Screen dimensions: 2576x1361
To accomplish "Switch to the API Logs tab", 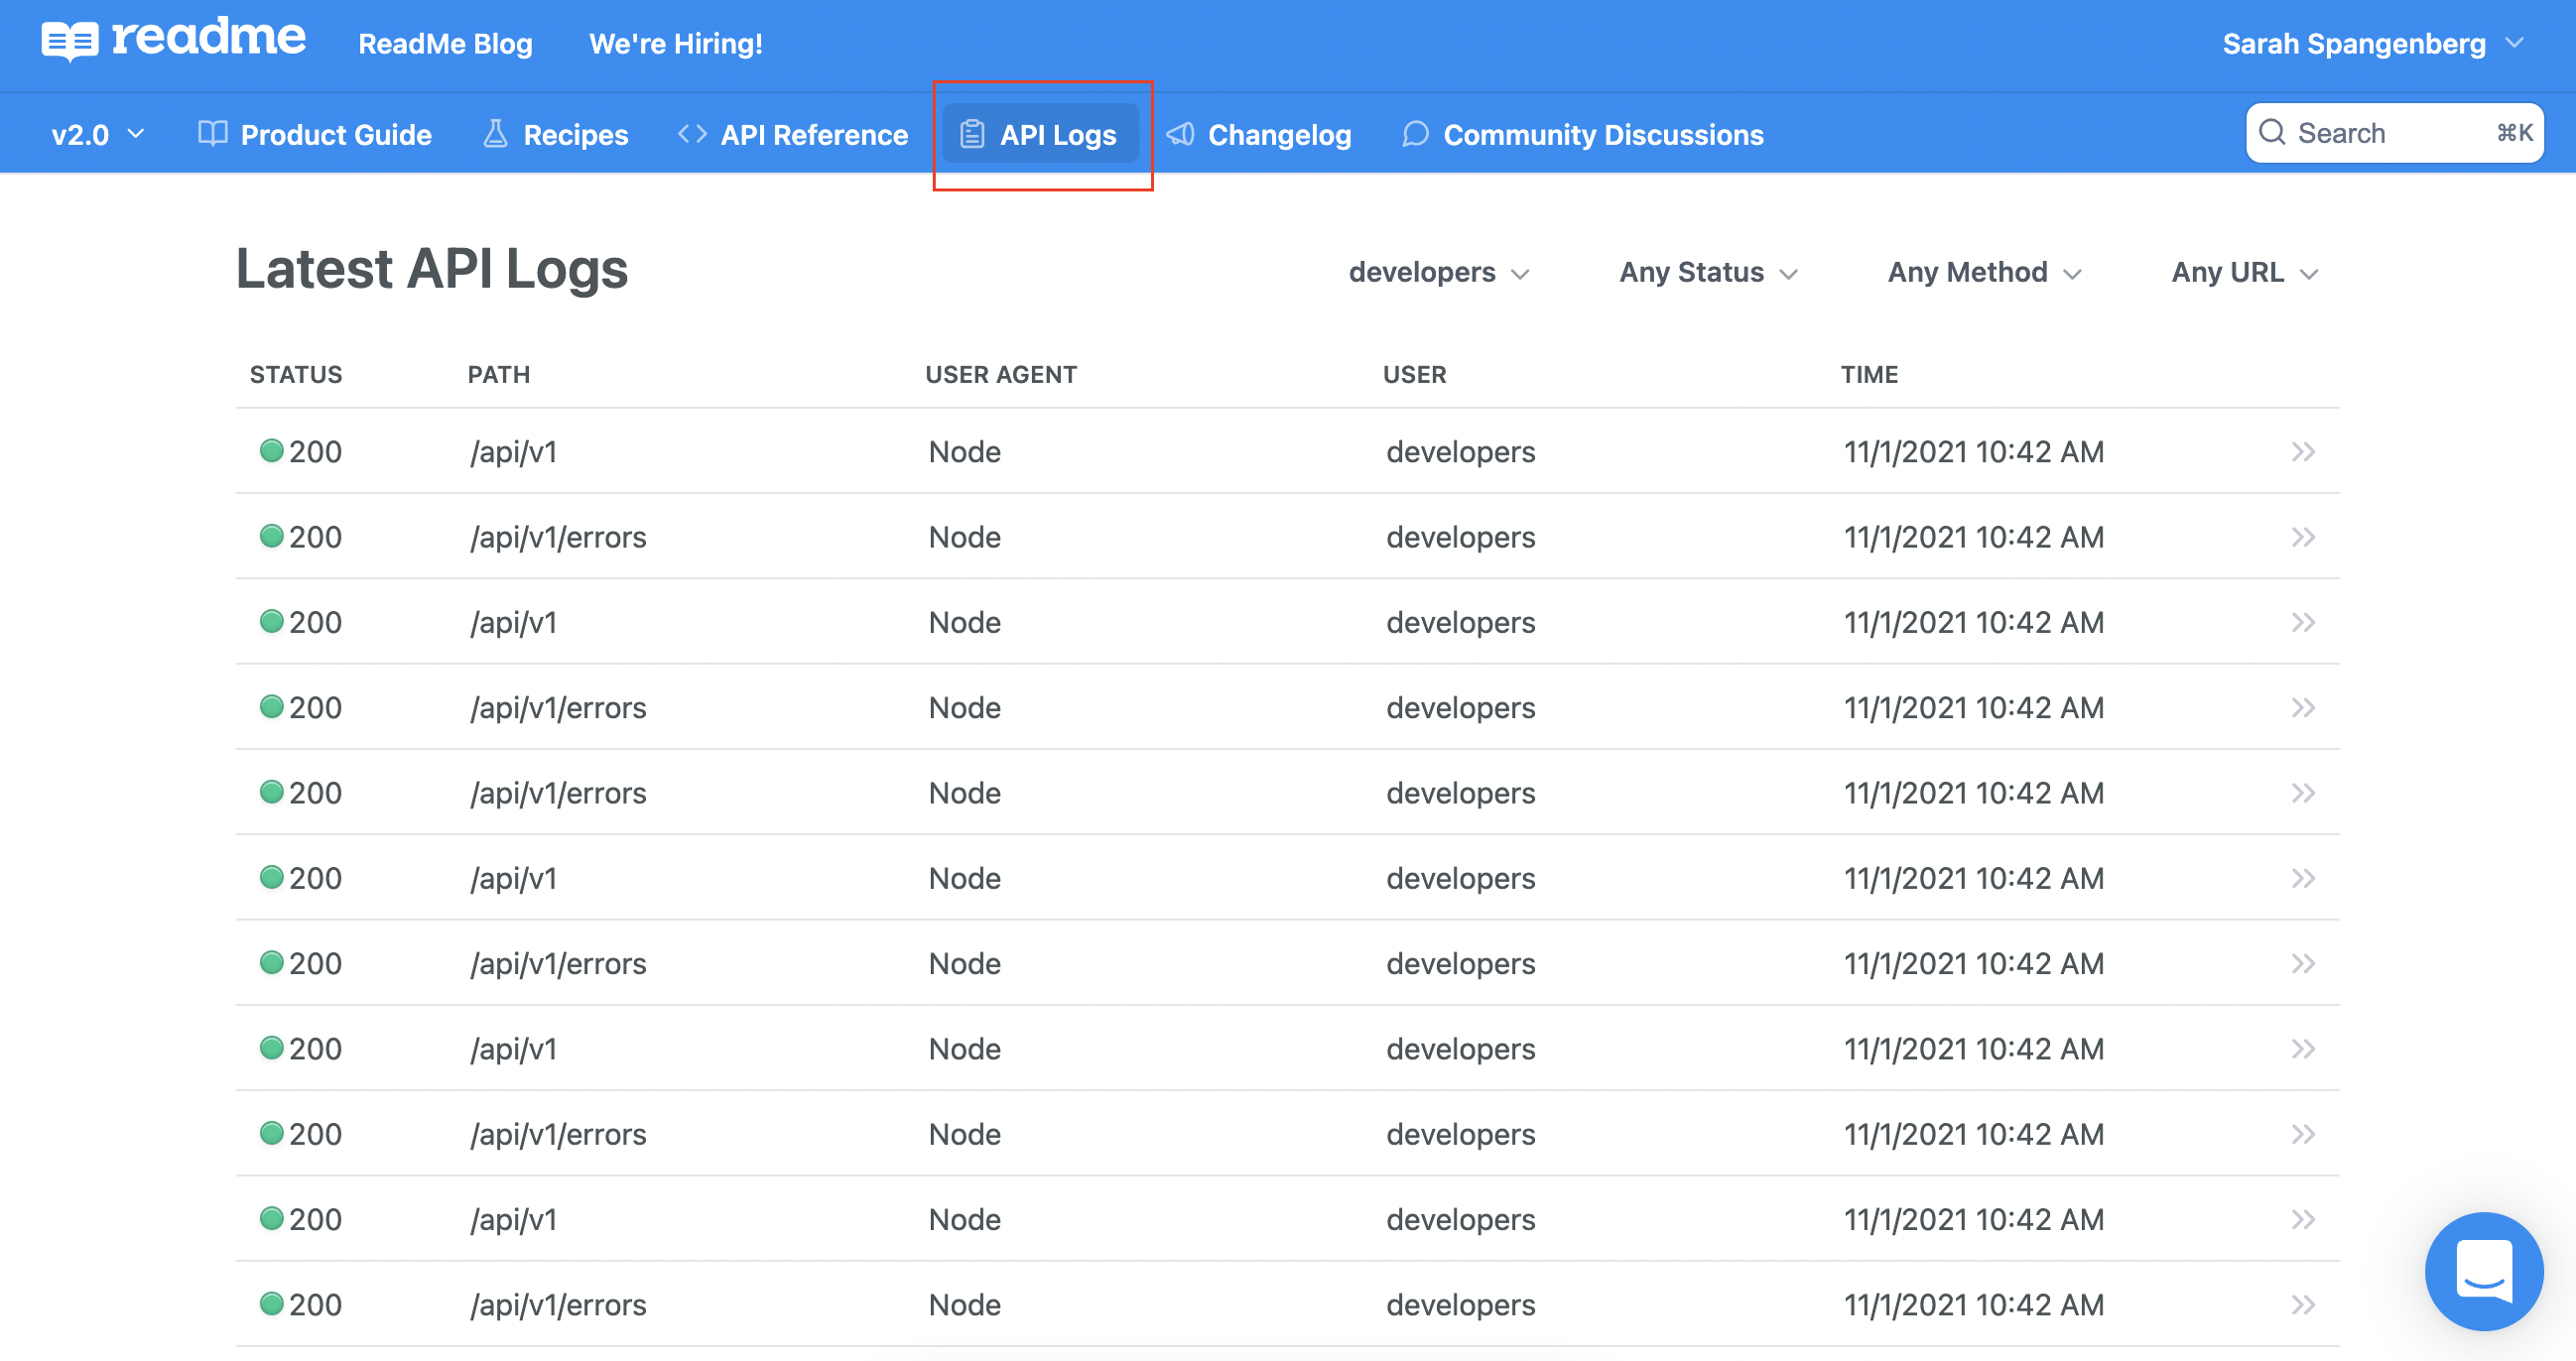I will (1040, 134).
